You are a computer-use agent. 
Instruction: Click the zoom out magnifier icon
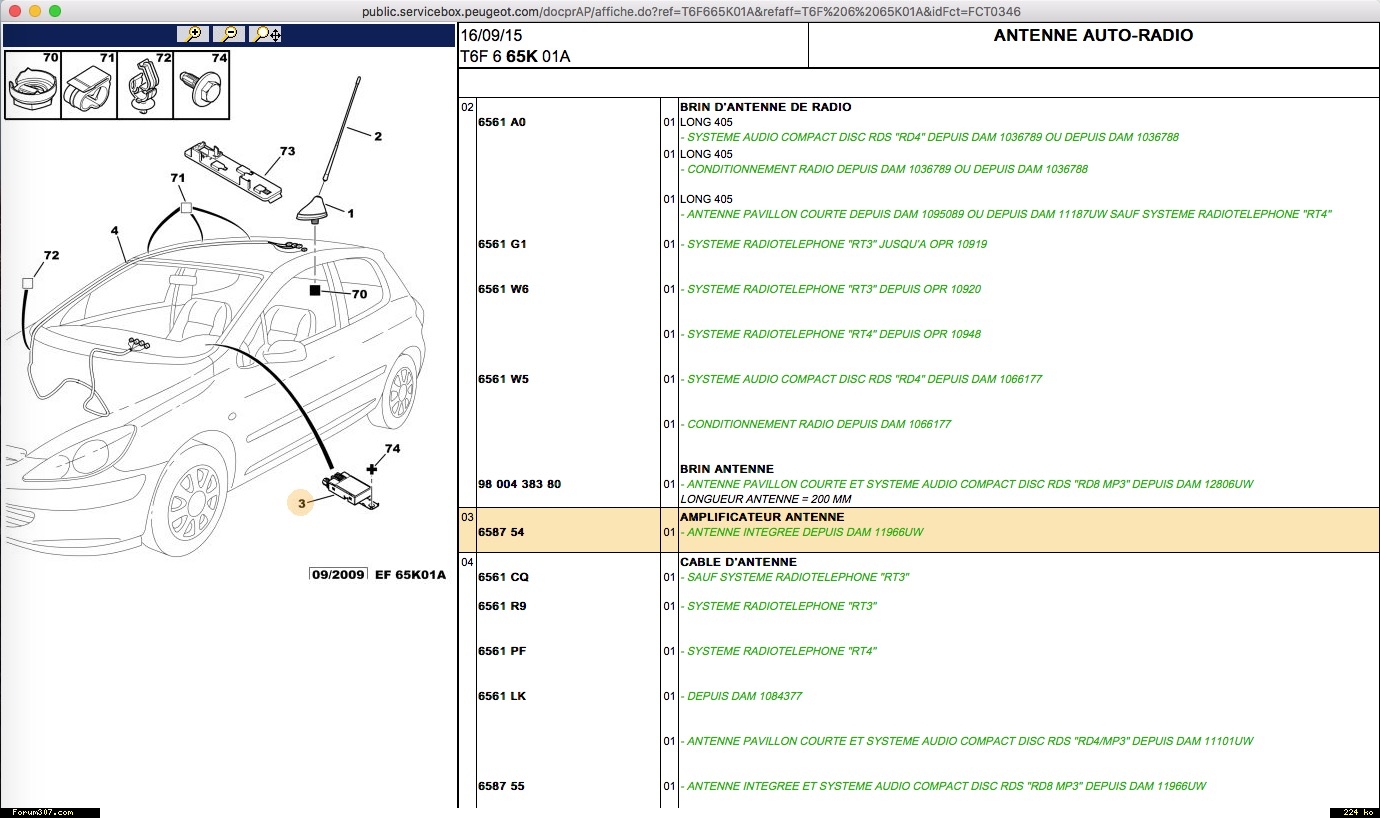229,34
